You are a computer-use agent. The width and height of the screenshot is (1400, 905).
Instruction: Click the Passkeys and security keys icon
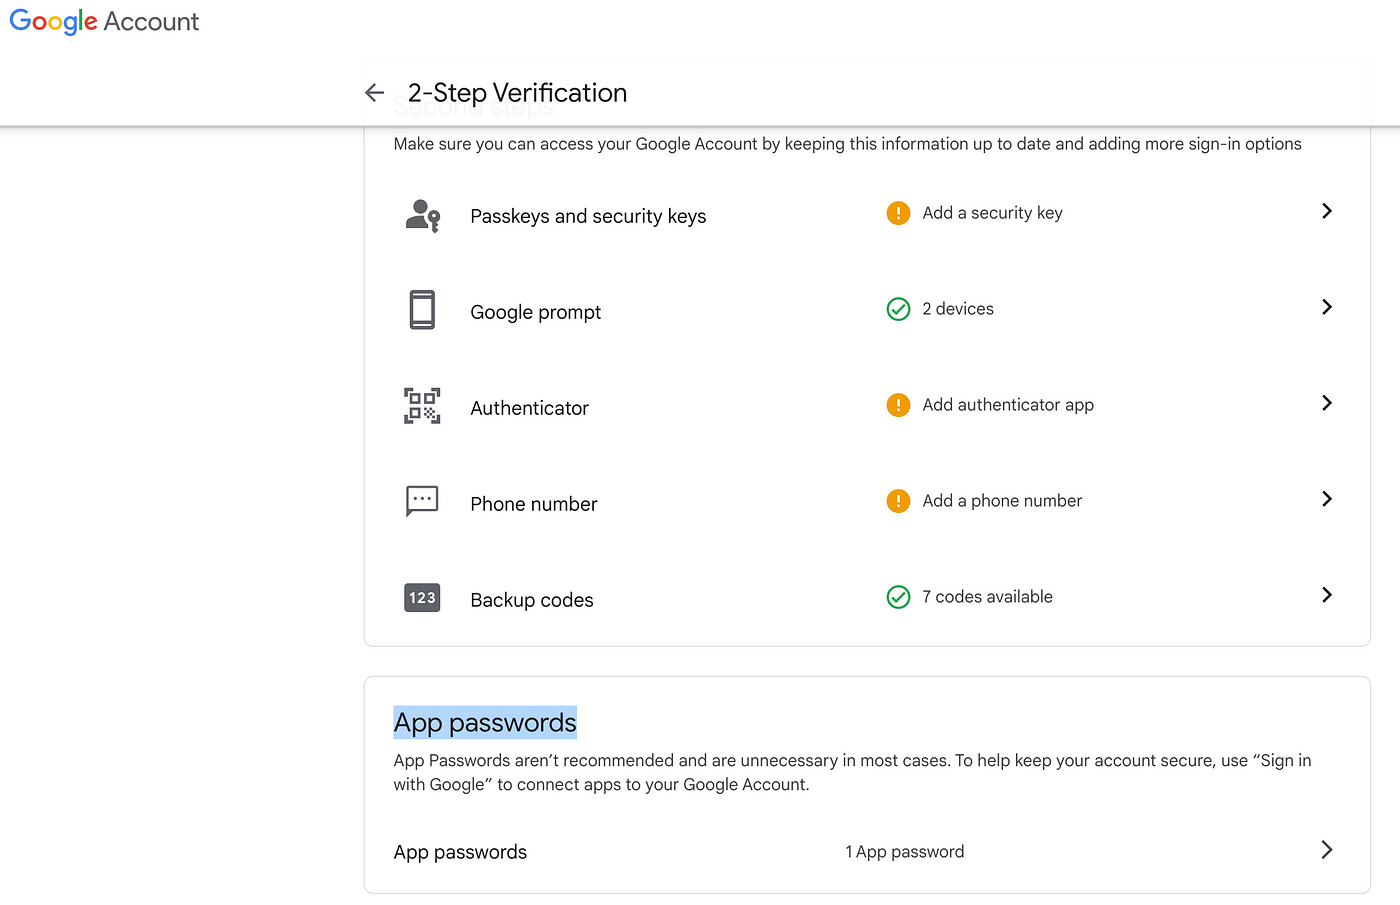pos(422,215)
